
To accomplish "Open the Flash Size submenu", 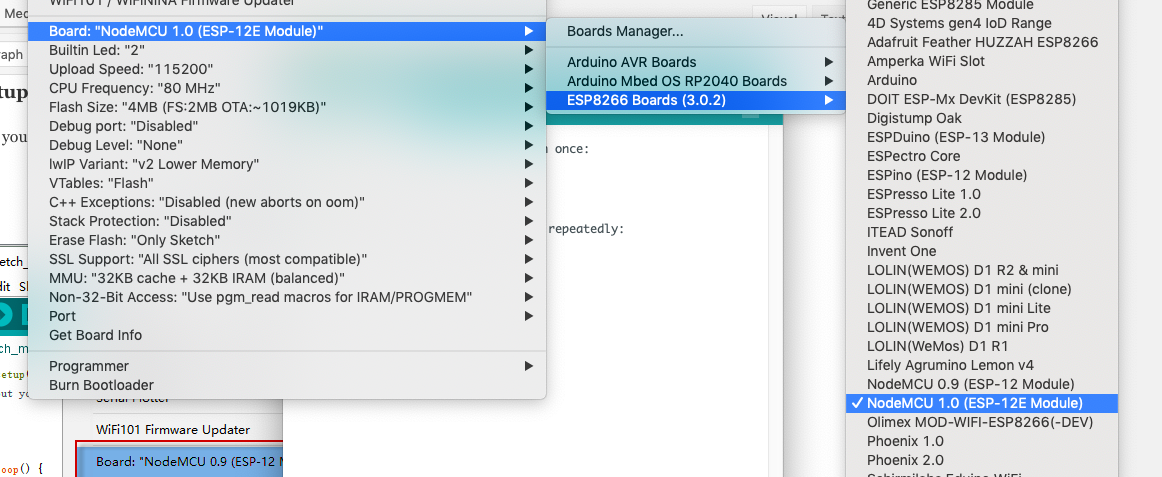I will click(287, 107).
